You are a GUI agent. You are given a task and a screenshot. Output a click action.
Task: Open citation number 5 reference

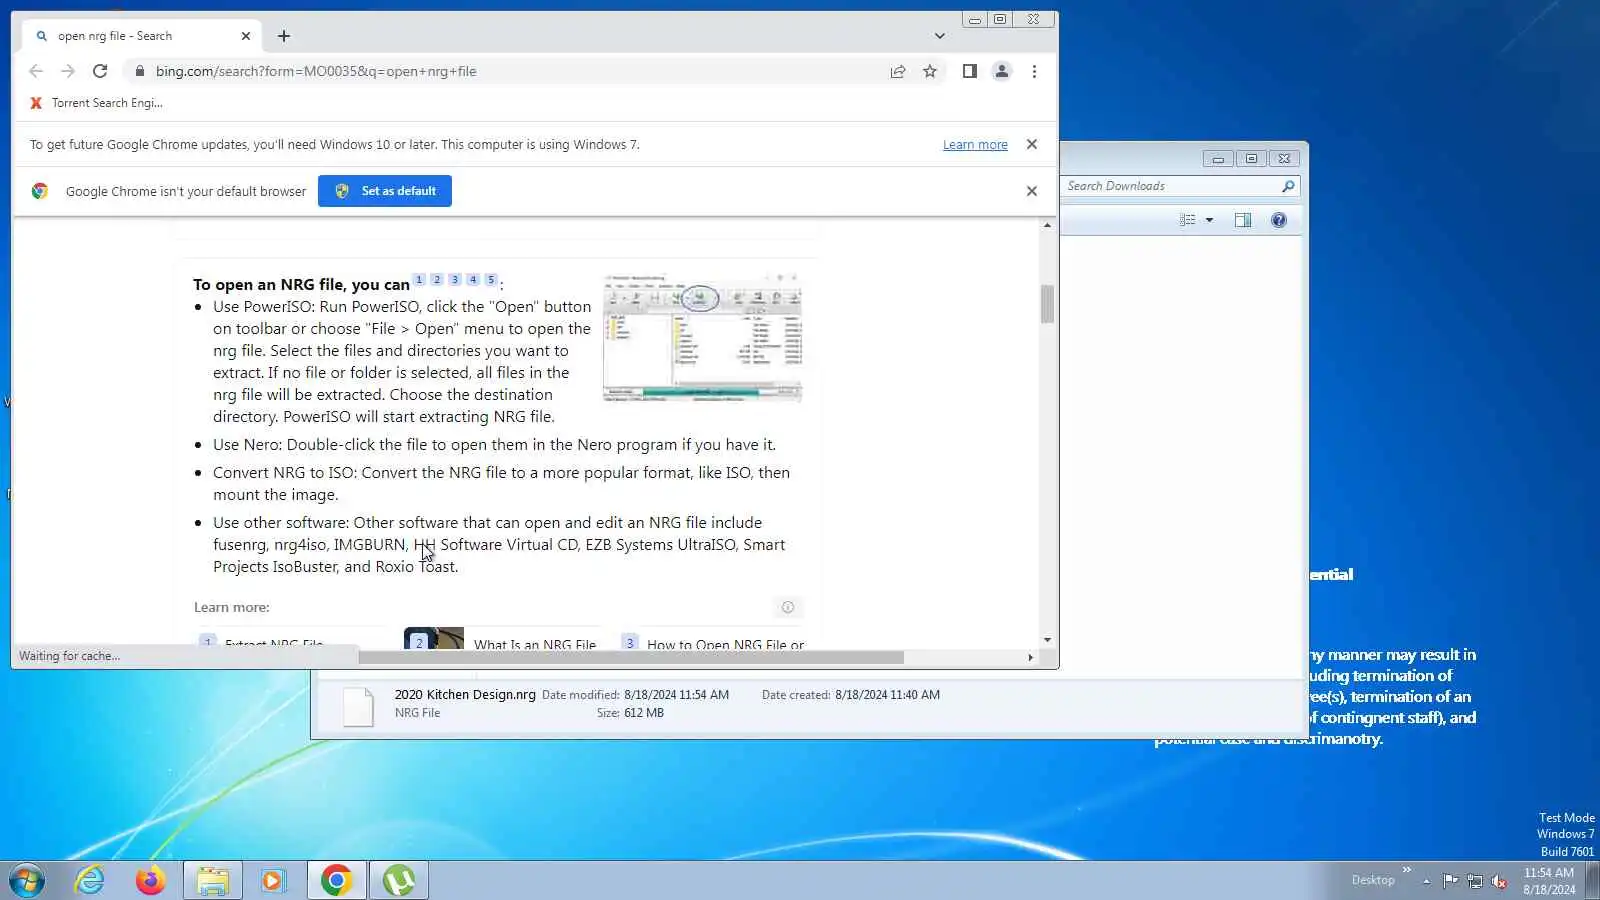coord(491,280)
